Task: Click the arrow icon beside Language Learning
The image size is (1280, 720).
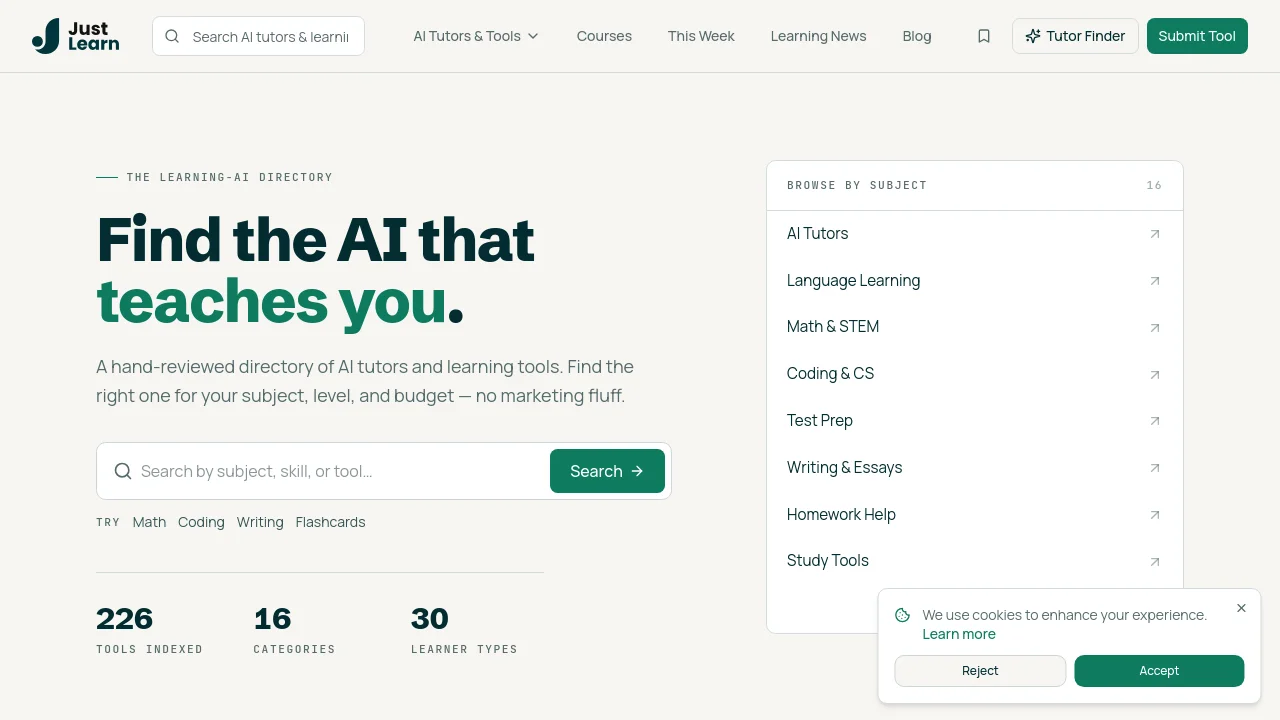Action: [1155, 281]
